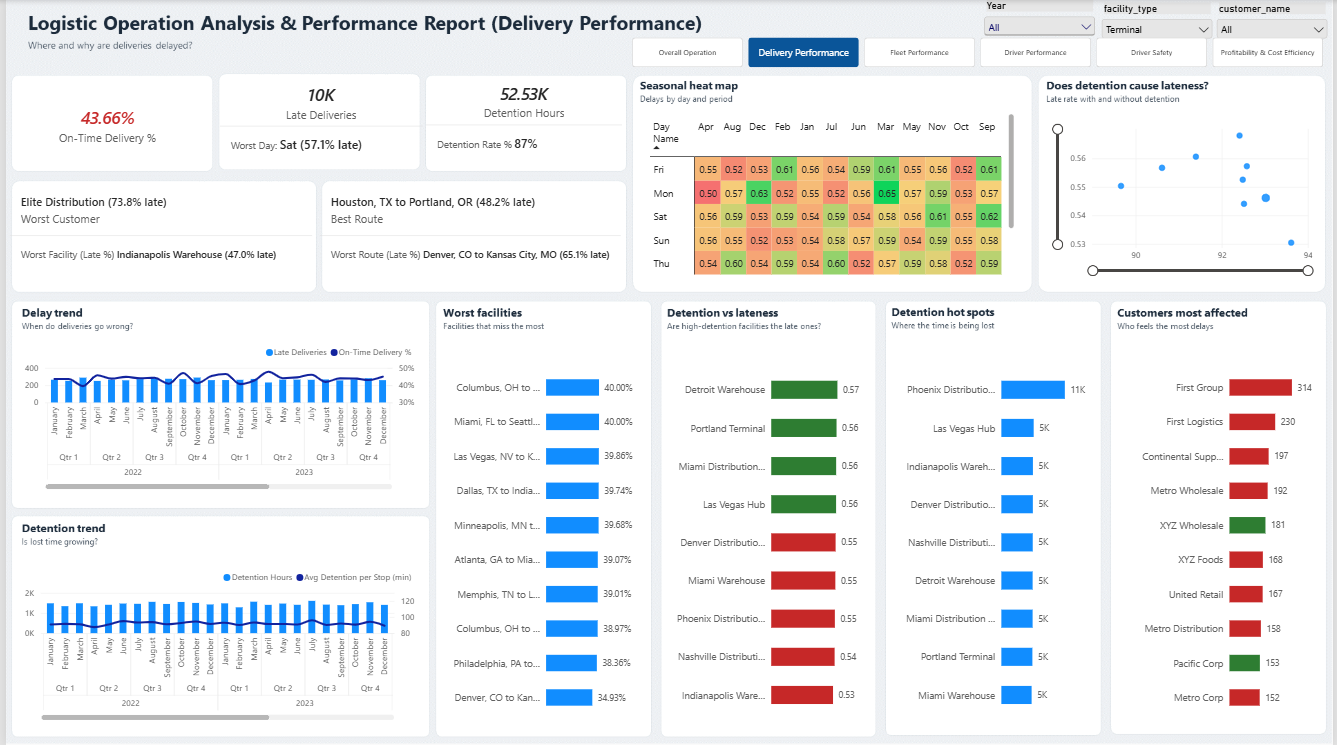Open the customer_name slicer dropdown
Image resolution: width=1337 pixels, height=745 pixels.
1272,29
